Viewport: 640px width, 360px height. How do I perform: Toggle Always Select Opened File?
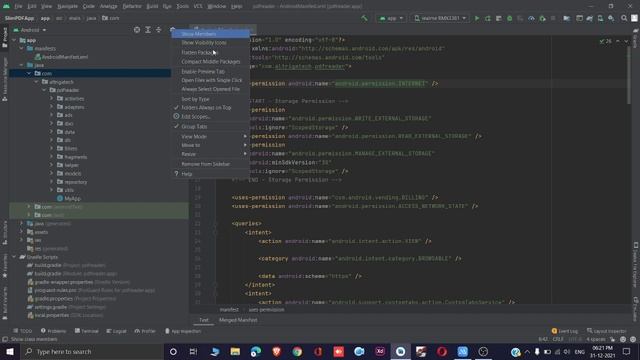211,89
